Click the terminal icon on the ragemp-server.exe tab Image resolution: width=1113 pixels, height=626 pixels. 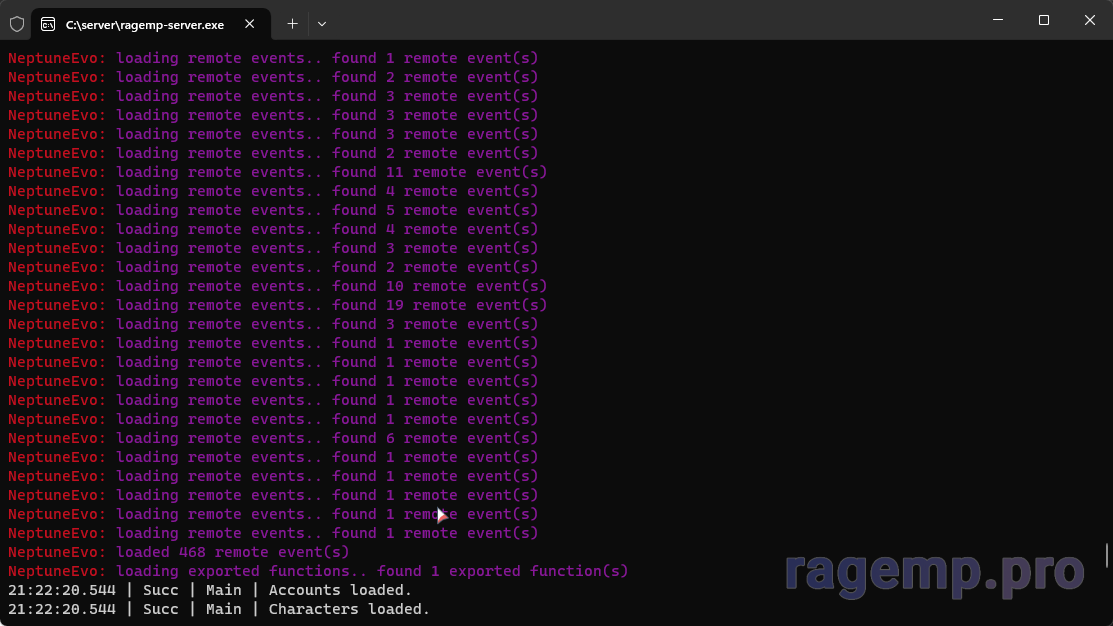(48, 23)
